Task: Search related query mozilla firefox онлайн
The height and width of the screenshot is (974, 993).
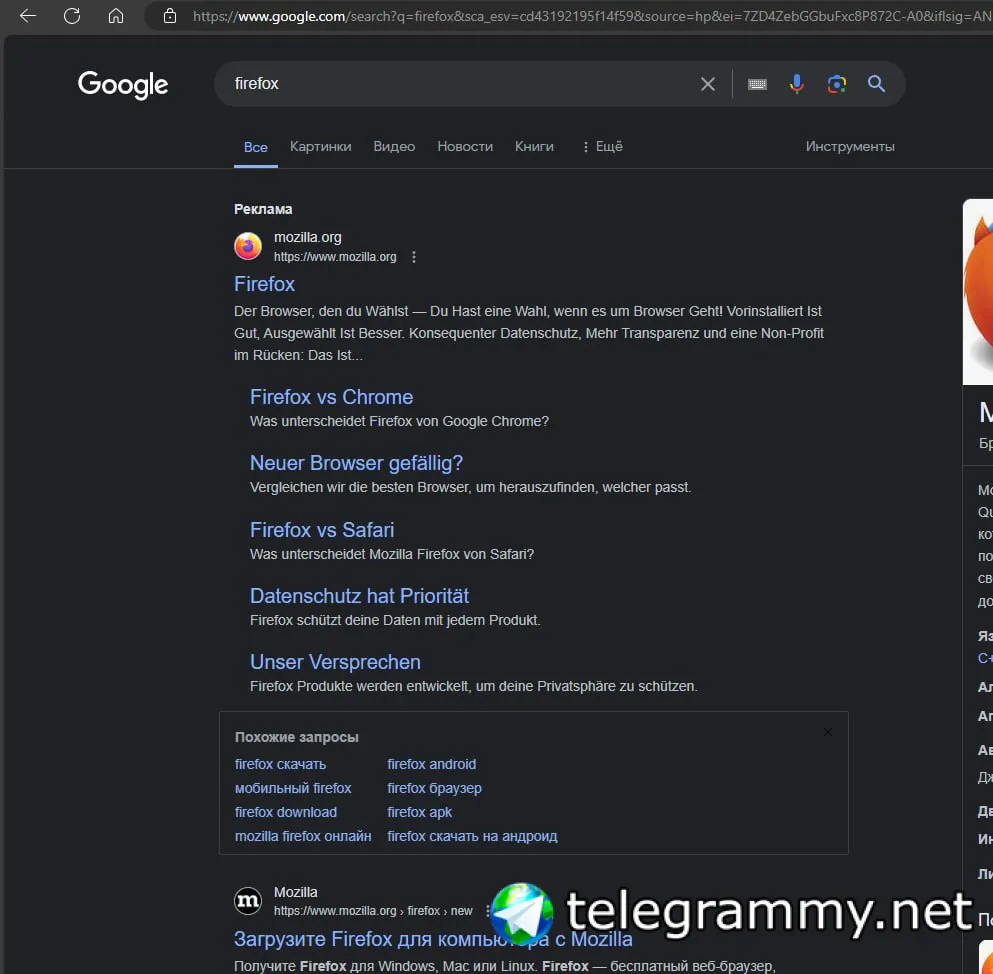Action: [303, 837]
